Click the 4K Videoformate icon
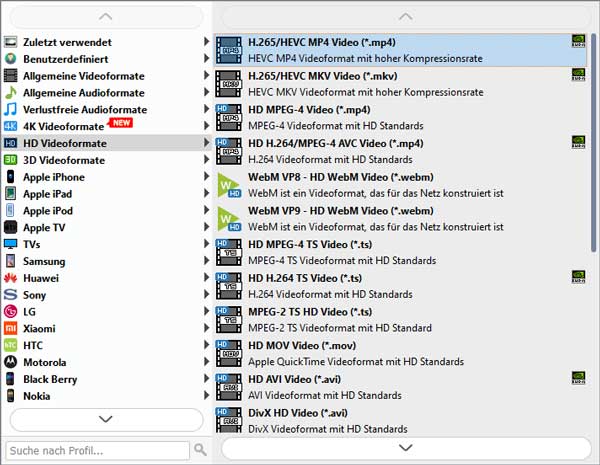Viewport: 600px width, 465px height. 10,126
